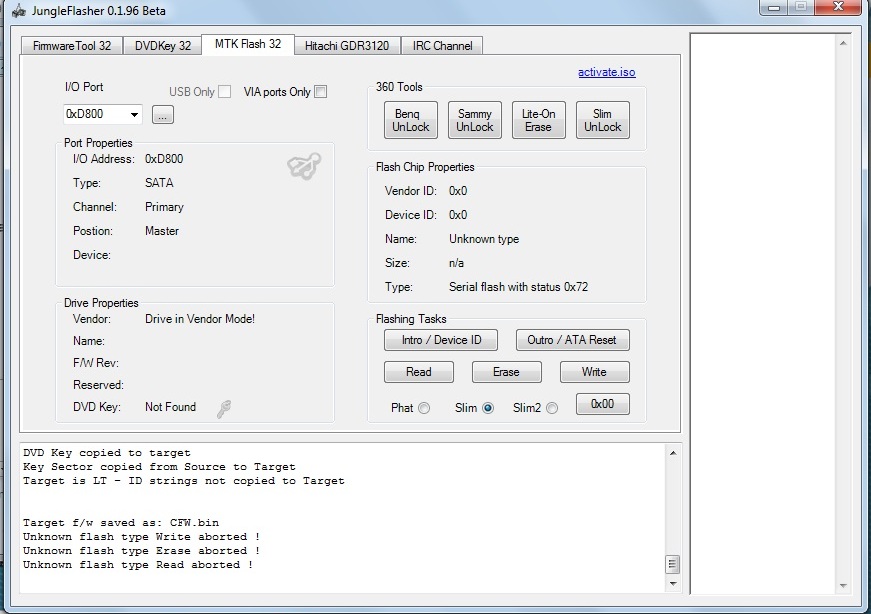
Task: Click the key icon beside DVD Key
Action: point(224,408)
